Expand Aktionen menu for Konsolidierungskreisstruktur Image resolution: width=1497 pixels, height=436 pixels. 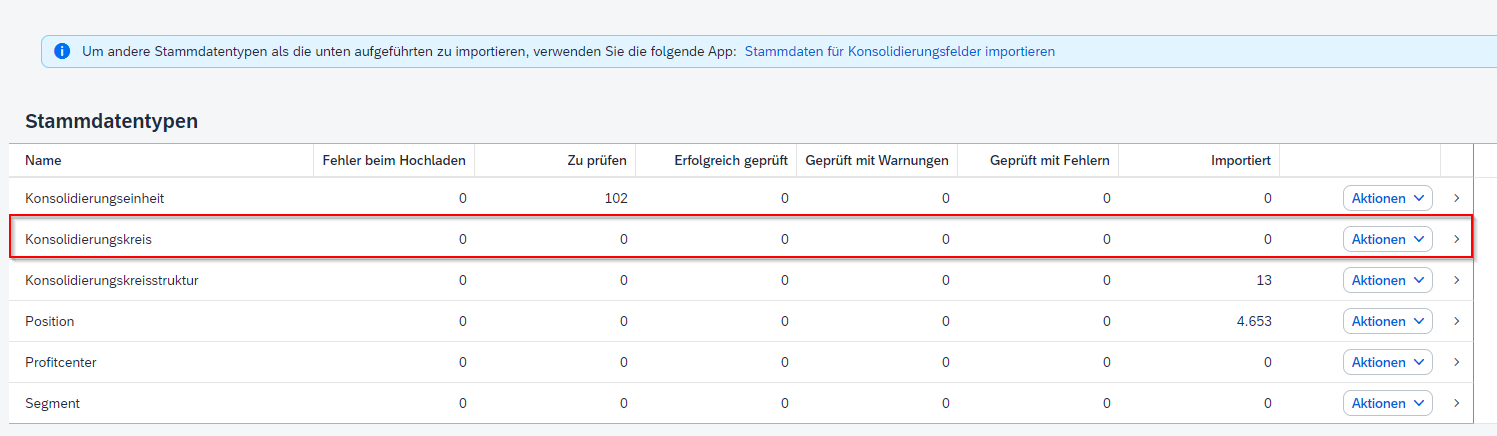pyautogui.click(x=1387, y=280)
